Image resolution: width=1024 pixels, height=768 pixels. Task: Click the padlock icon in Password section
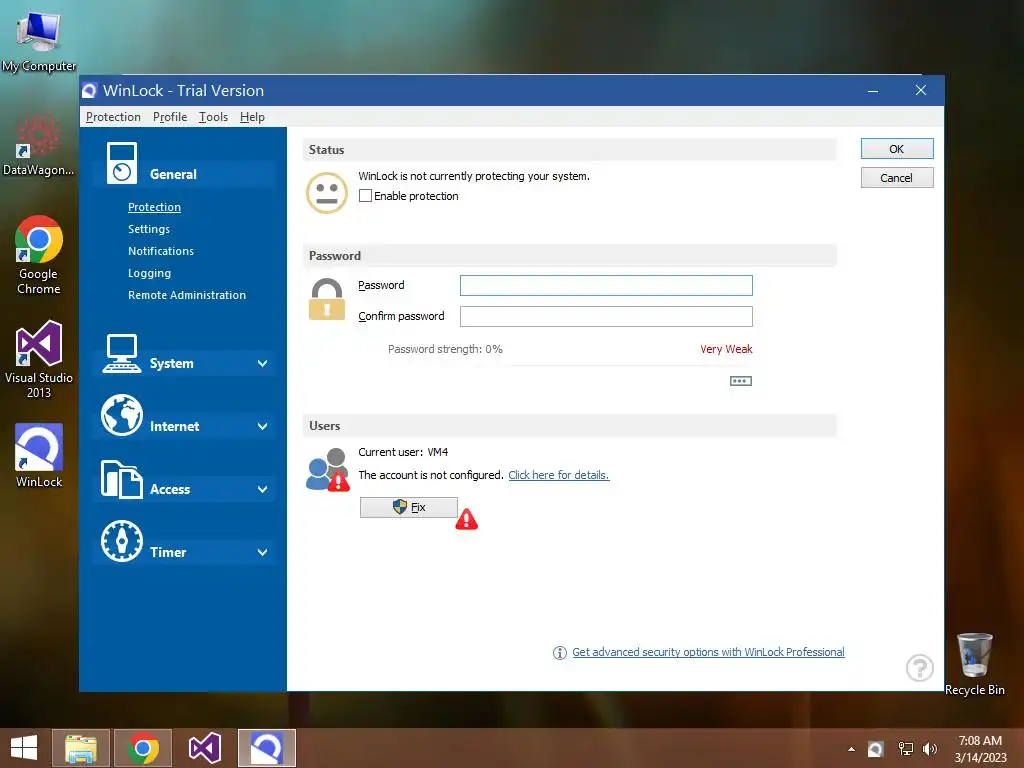(327, 299)
